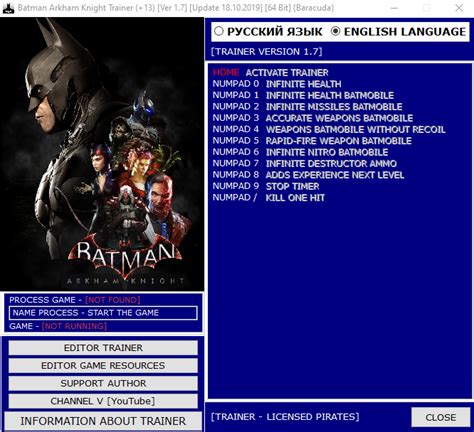This screenshot has height=432, width=474.
Task: Minimize the trainer window
Action: tap(394, 8)
